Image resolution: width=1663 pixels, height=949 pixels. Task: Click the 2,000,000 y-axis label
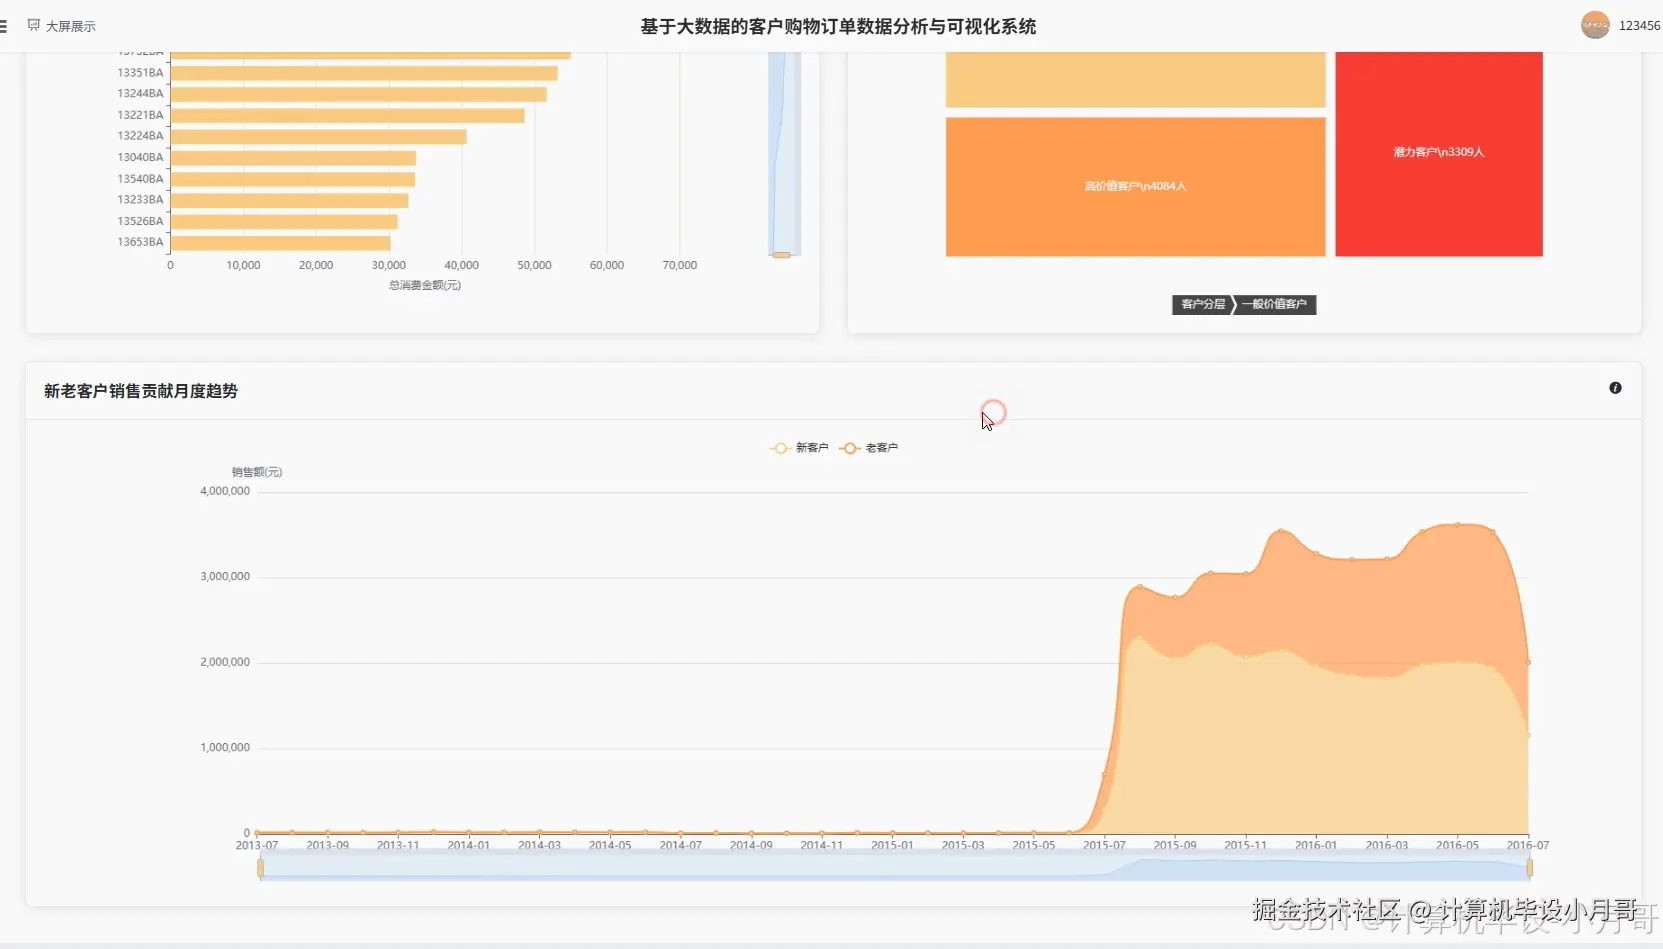[x=225, y=662]
